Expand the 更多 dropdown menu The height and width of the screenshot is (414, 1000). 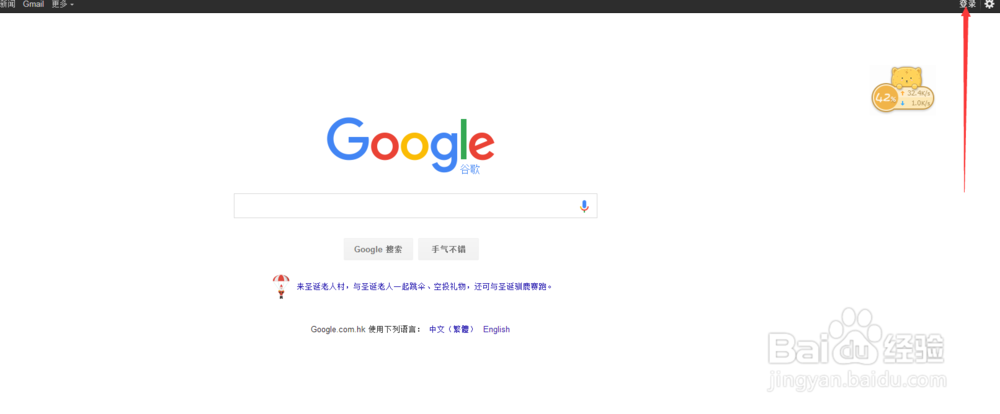62,4
